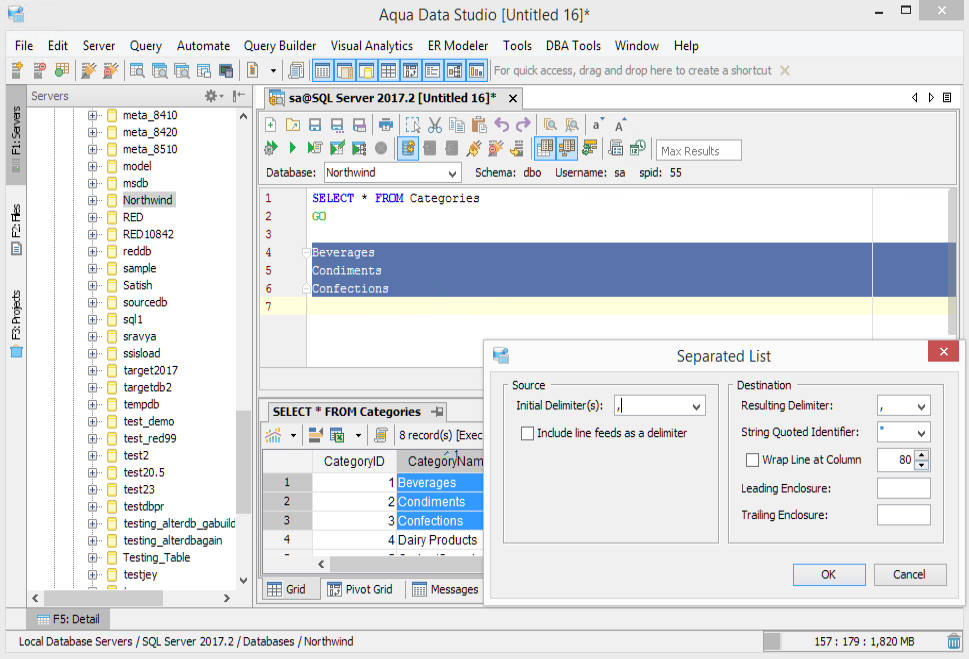The height and width of the screenshot is (659, 969).
Task: Click the Execute query play icon
Action: pyautogui.click(x=293, y=148)
